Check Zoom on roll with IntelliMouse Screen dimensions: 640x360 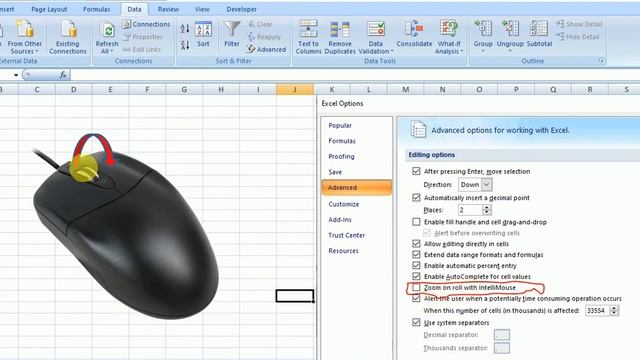pyautogui.click(x=416, y=287)
